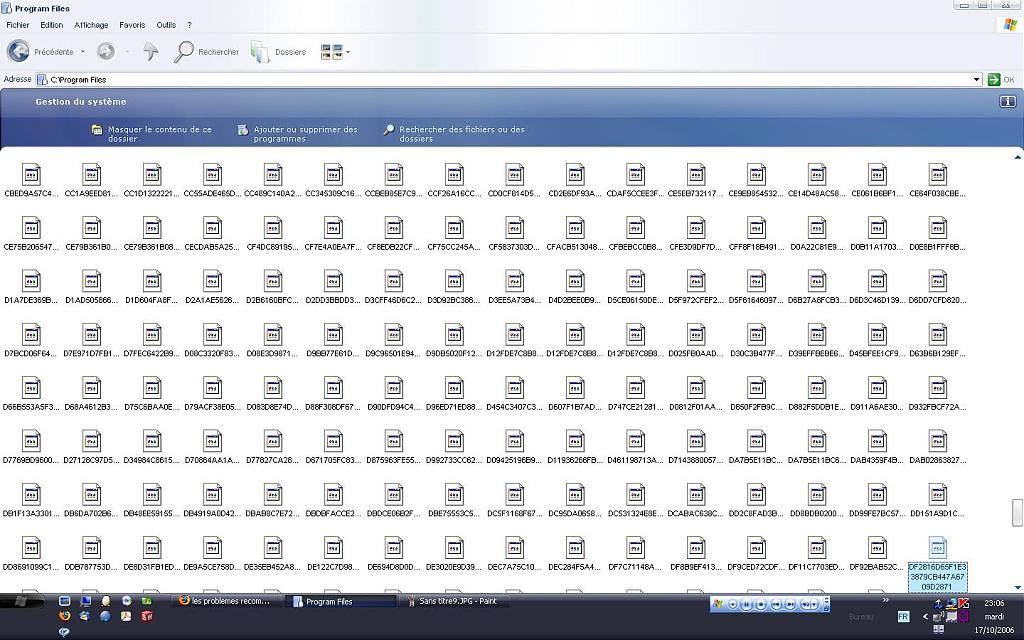Select file DC5F1168F67...

click(515, 502)
